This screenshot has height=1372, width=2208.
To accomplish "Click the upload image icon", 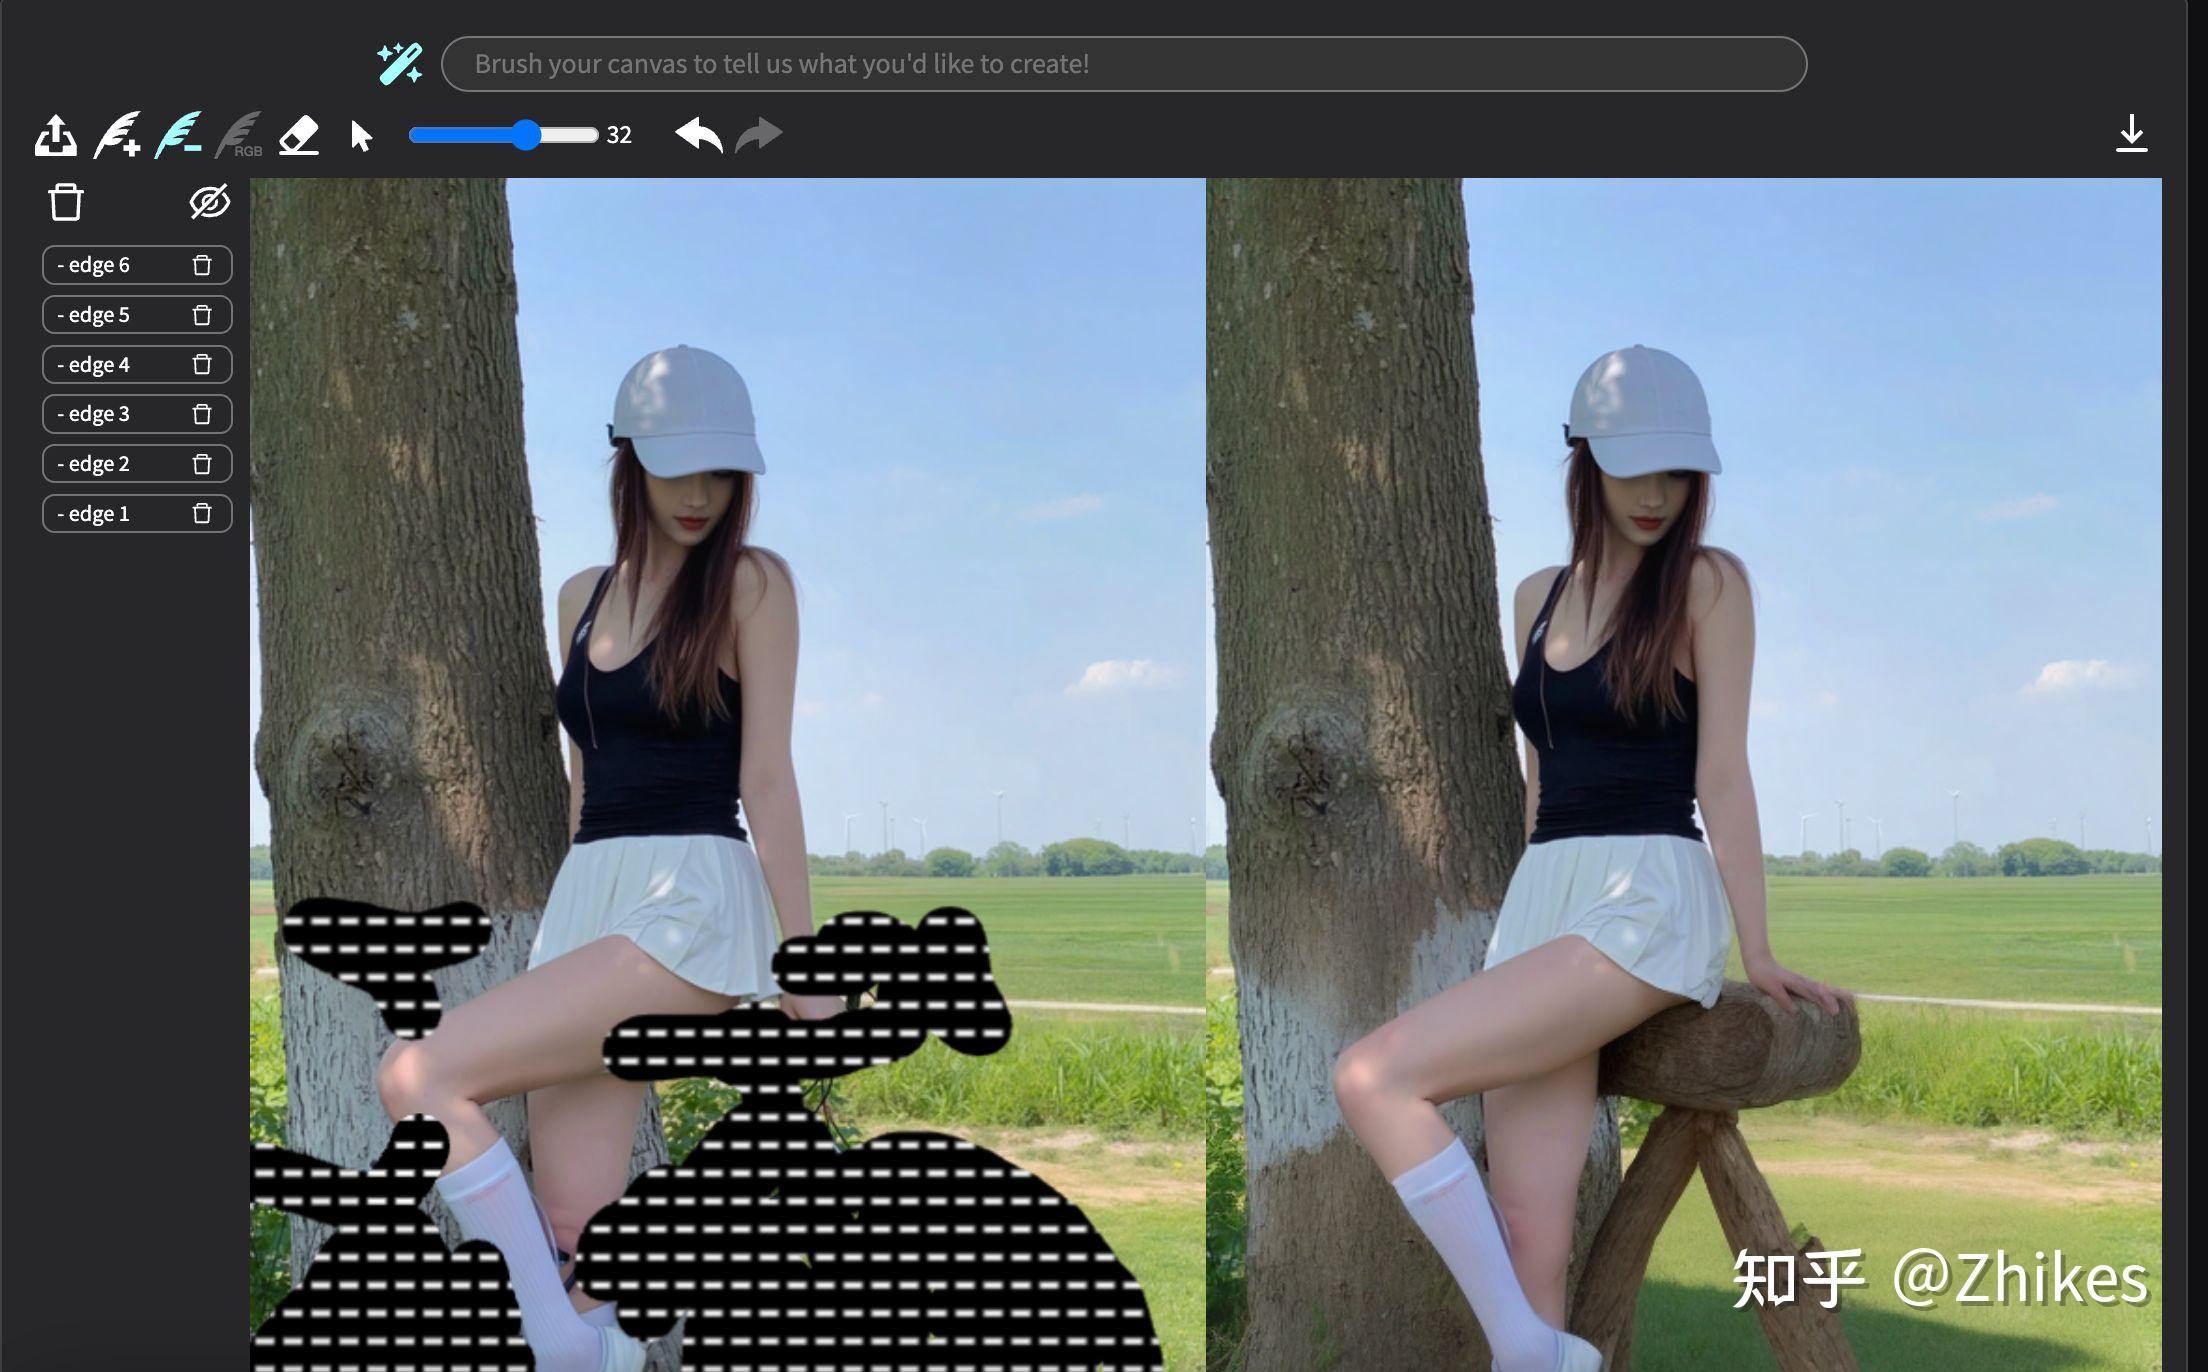I will (x=56, y=135).
